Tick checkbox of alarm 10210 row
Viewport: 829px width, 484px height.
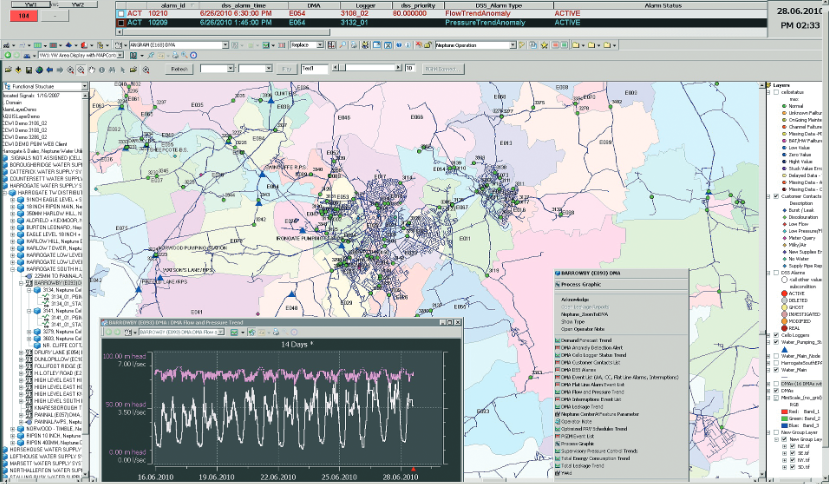click(x=121, y=14)
